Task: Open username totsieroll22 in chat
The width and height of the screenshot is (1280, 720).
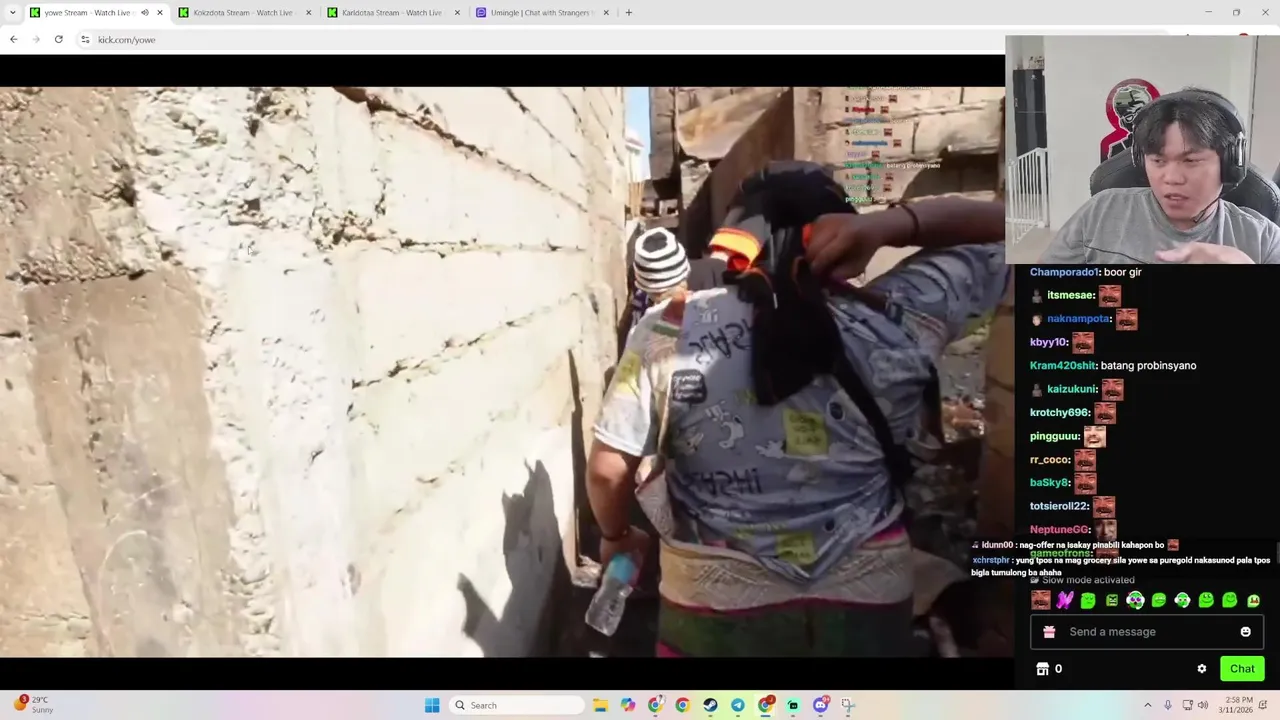Action: pyautogui.click(x=1060, y=507)
